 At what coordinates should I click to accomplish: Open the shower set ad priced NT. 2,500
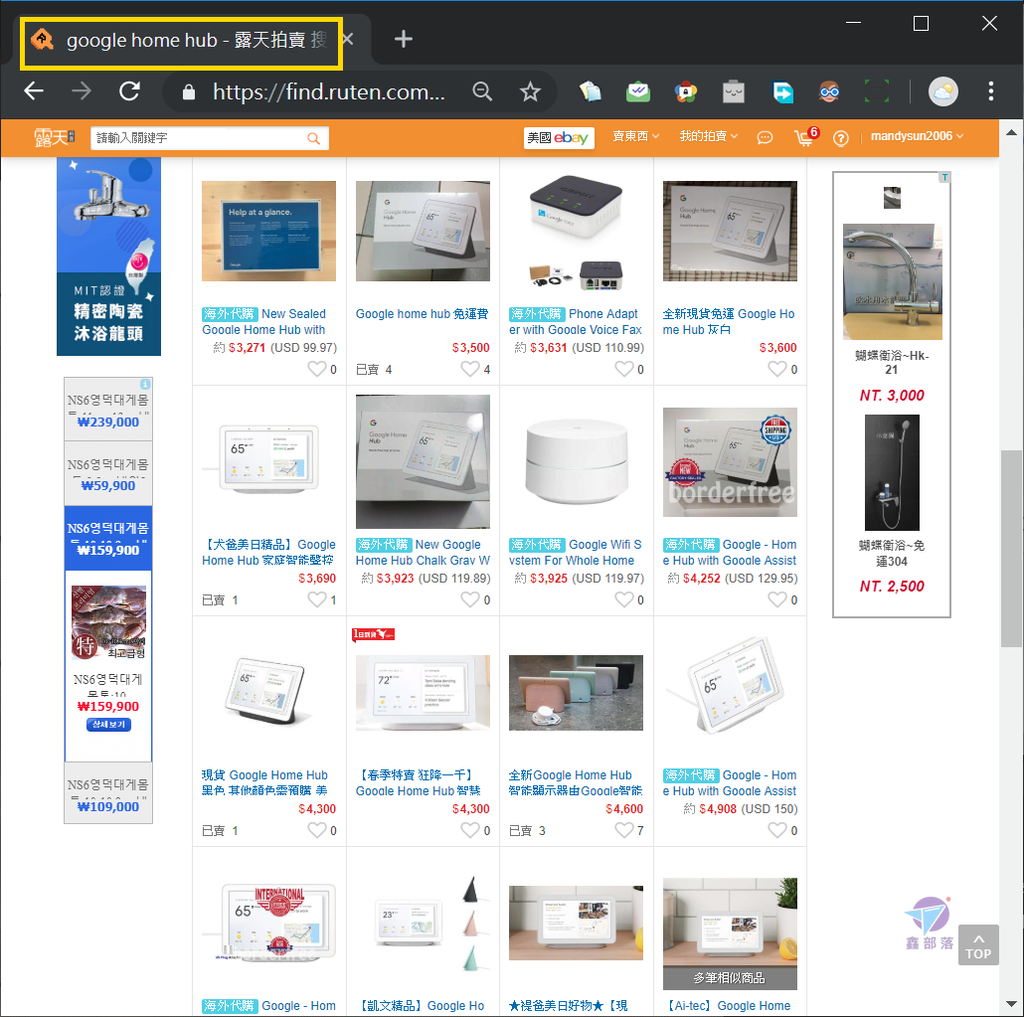(x=891, y=505)
